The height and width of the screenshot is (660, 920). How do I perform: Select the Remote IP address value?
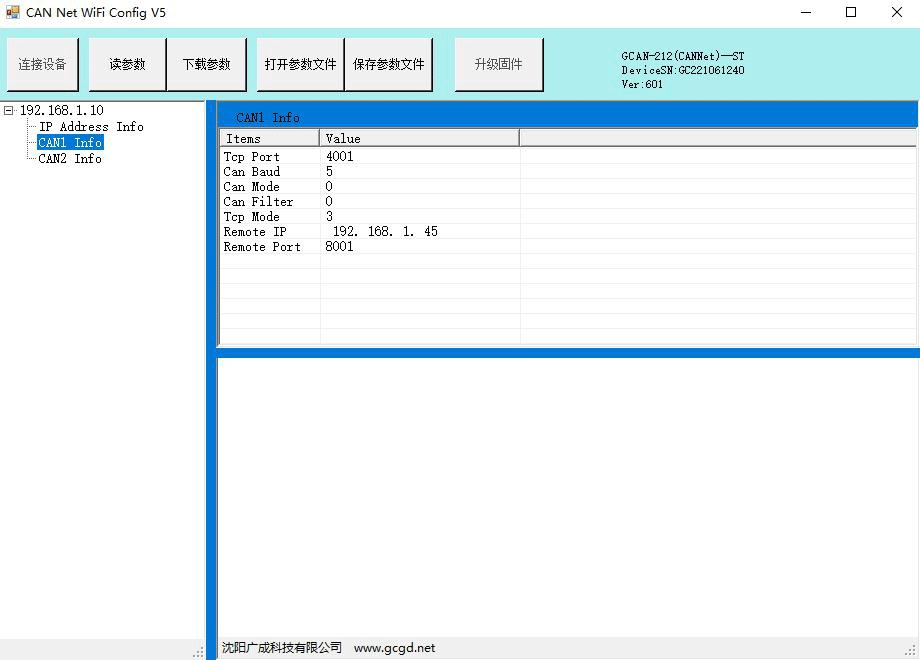click(385, 232)
